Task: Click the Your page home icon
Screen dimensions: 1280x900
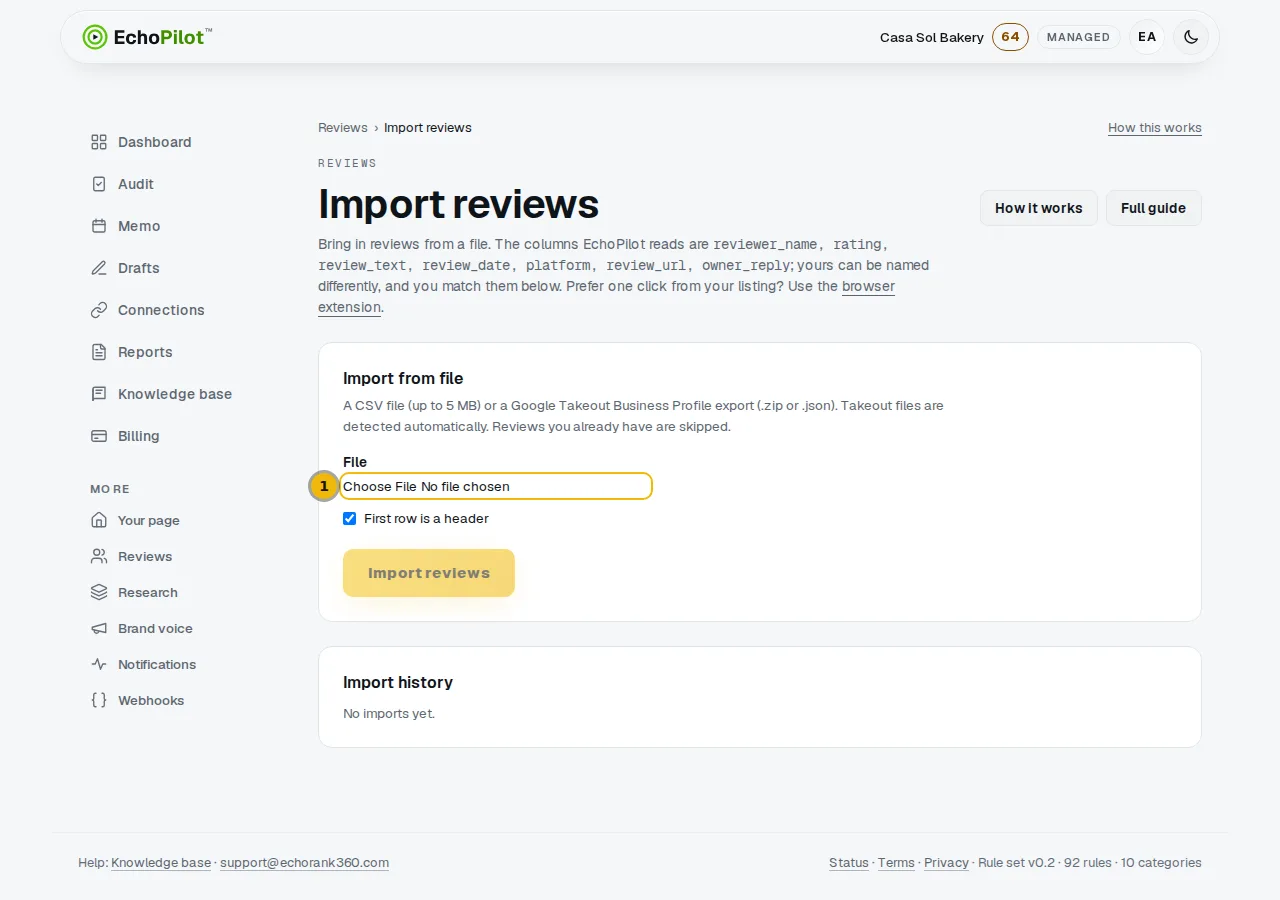Action: click(x=99, y=520)
